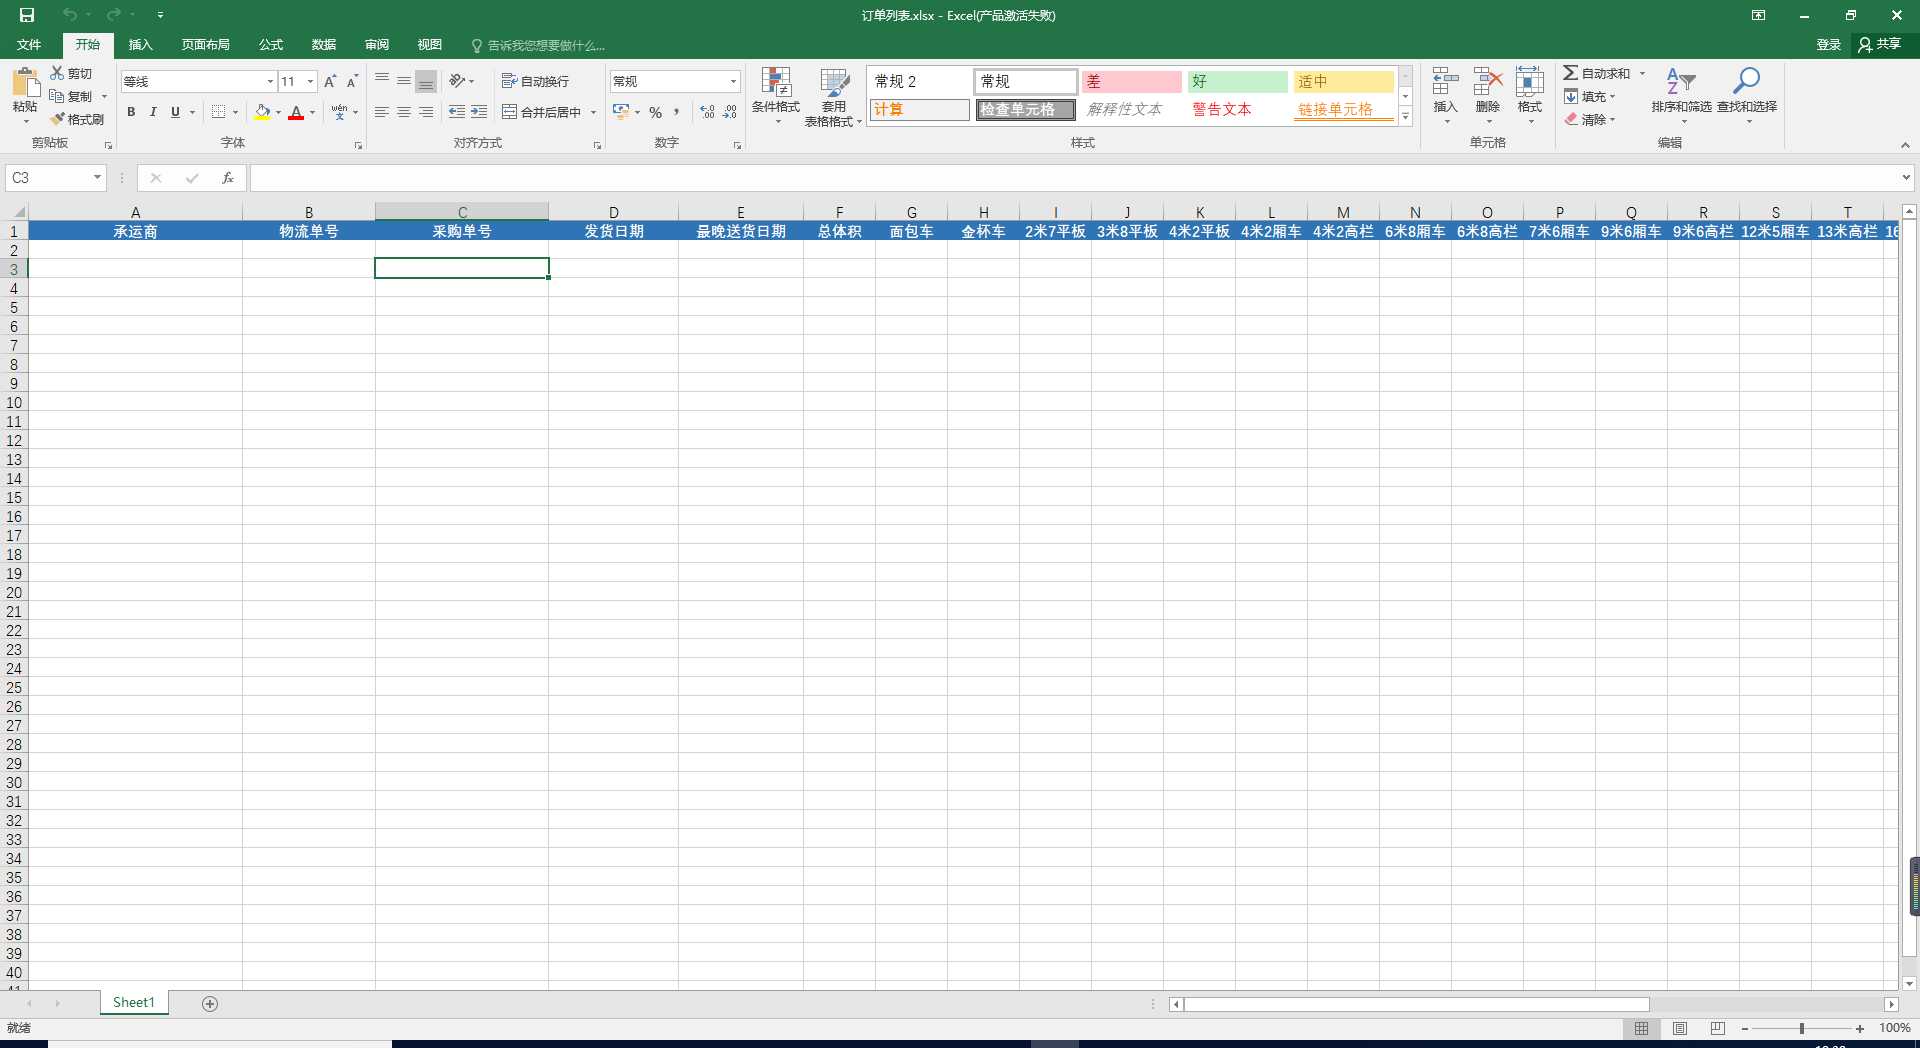This screenshot has height=1048, width=1920.
Task: Toggle center horizontal alignment
Action: pos(404,112)
